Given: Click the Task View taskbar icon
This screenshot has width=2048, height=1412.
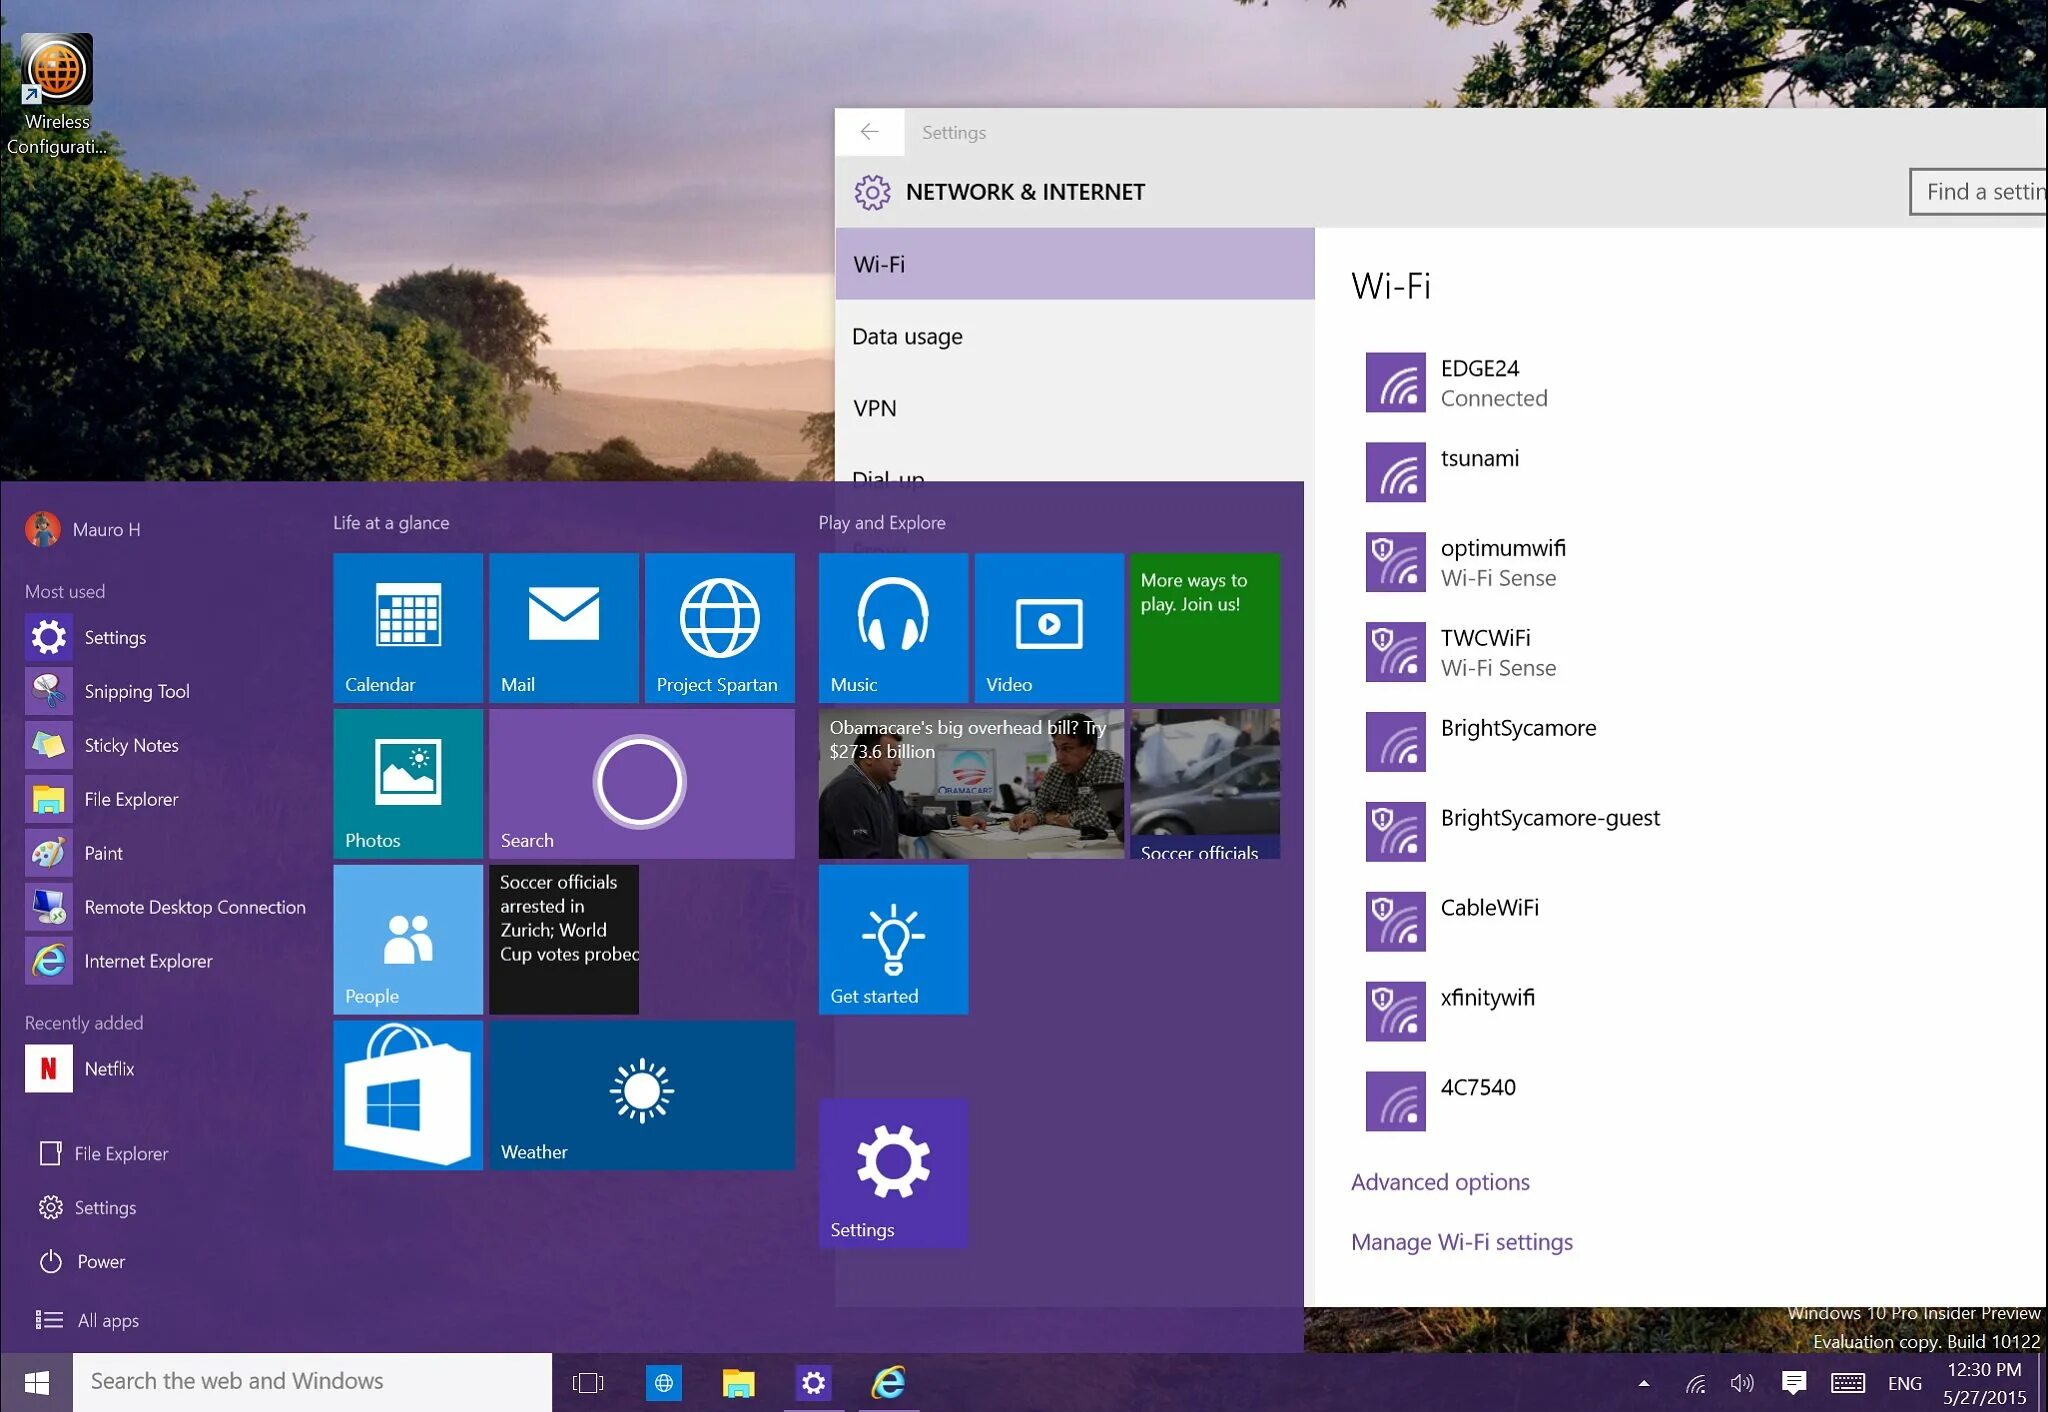Looking at the screenshot, I should 588,1382.
